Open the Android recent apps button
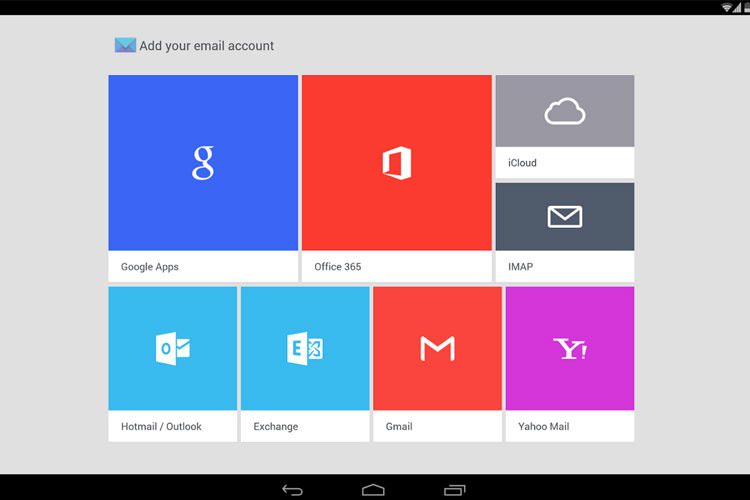The height and width of the screenshot is (500, 750). (454, 490)
